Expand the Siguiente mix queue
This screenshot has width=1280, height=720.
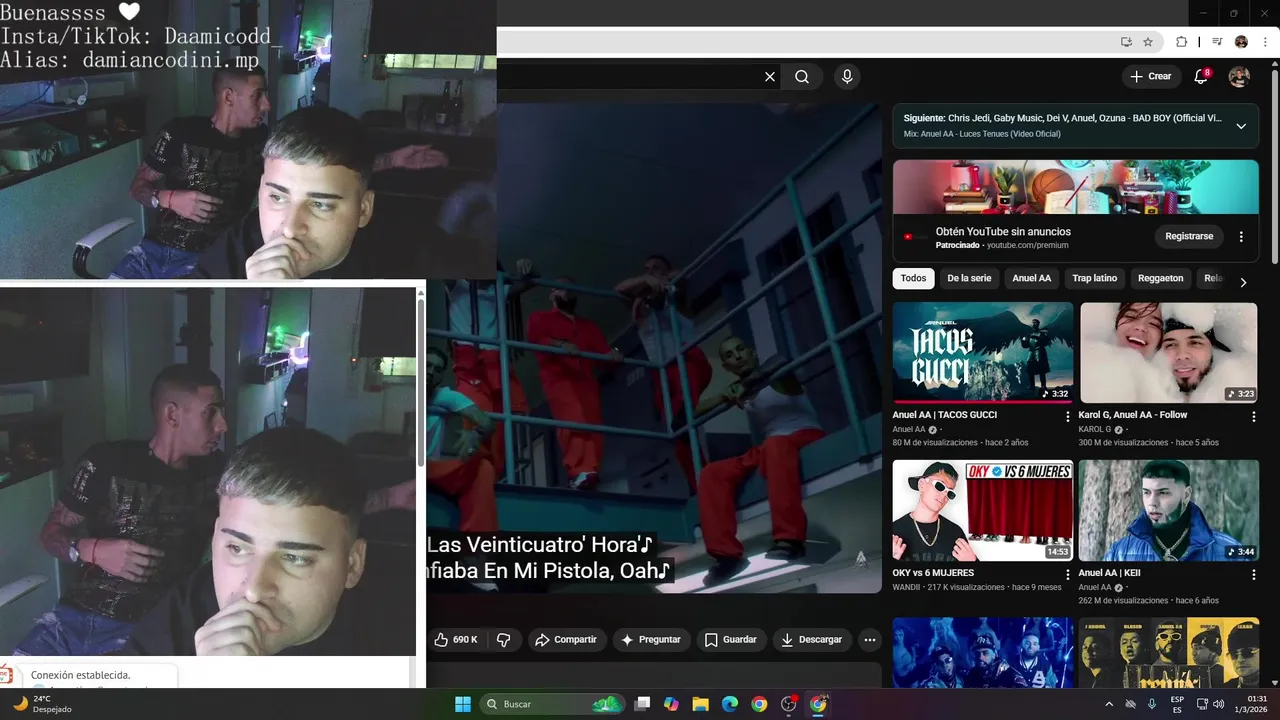click(x=1241, y=126)
